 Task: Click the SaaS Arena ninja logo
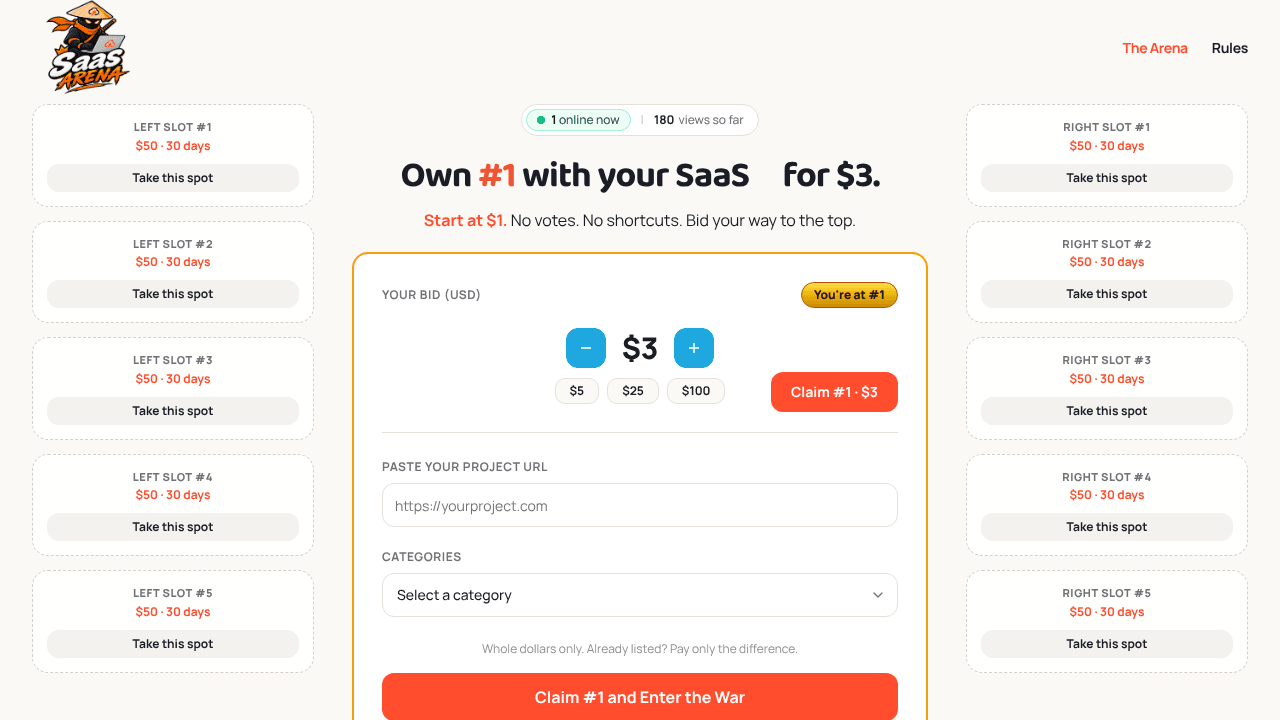88,48
